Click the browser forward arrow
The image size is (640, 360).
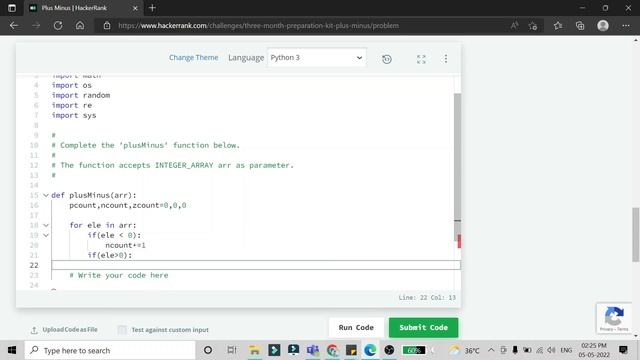click(x=36, y=25)
